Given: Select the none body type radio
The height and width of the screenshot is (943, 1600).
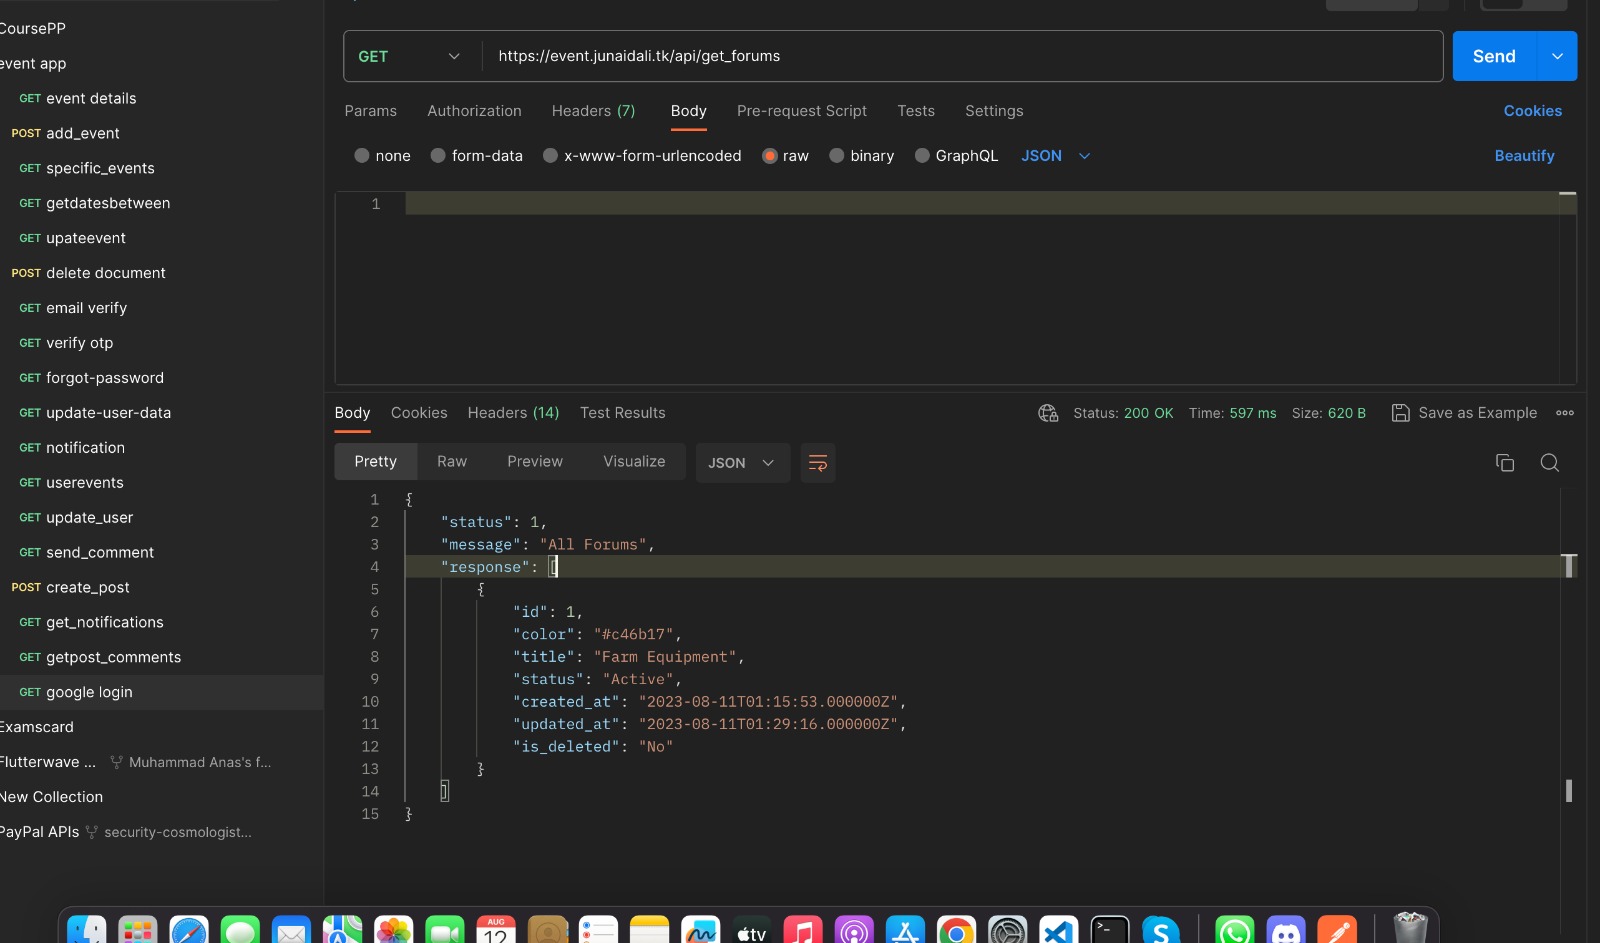Looking at the screenshot, I should pyautogui.click(x=362, y=156).
